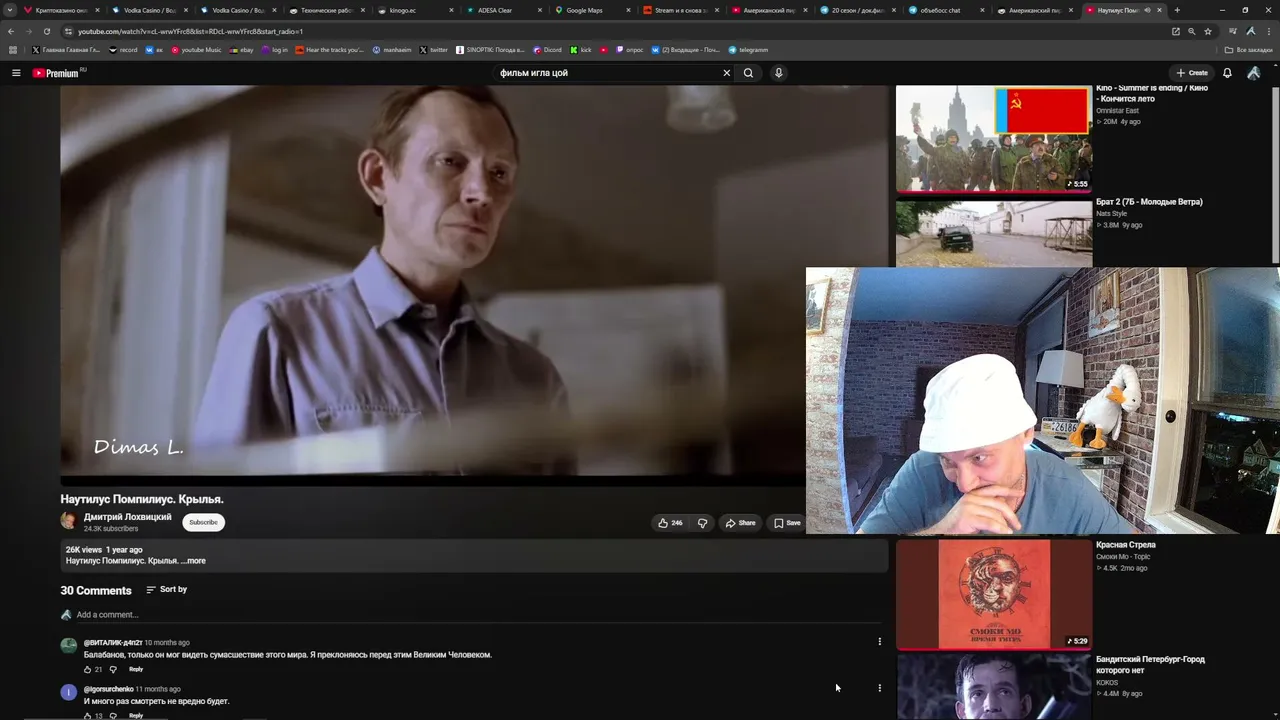Open options menu for @igorsurchenko comment
The image size is (1280, 720).
click(880, 688)
